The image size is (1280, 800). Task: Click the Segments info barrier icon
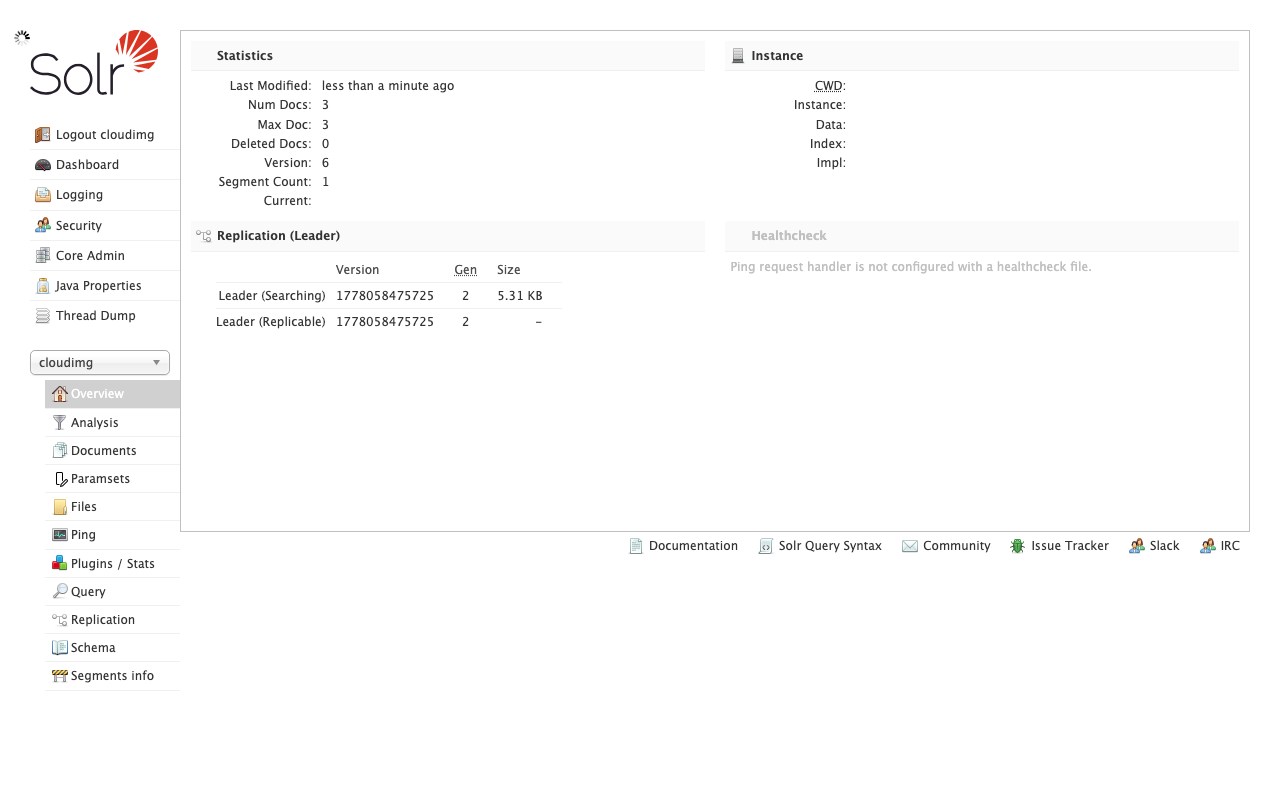[60, 676]
